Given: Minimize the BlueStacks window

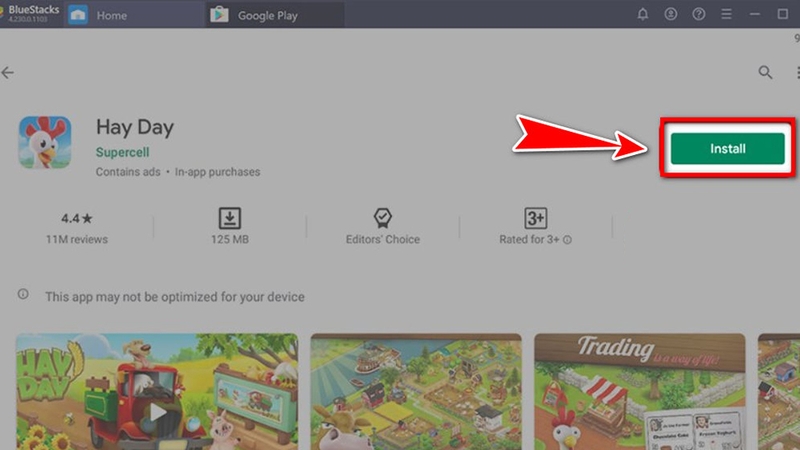Looking at the screenshot, I should point(755,14).
